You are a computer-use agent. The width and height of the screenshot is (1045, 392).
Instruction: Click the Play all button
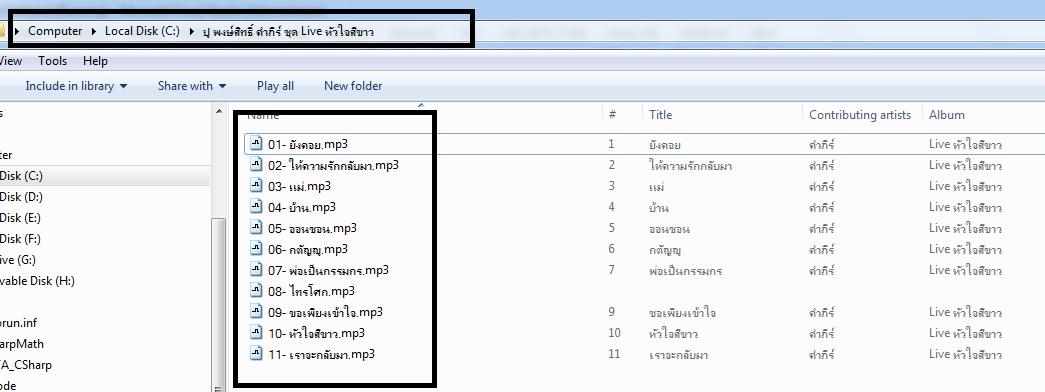275,86
